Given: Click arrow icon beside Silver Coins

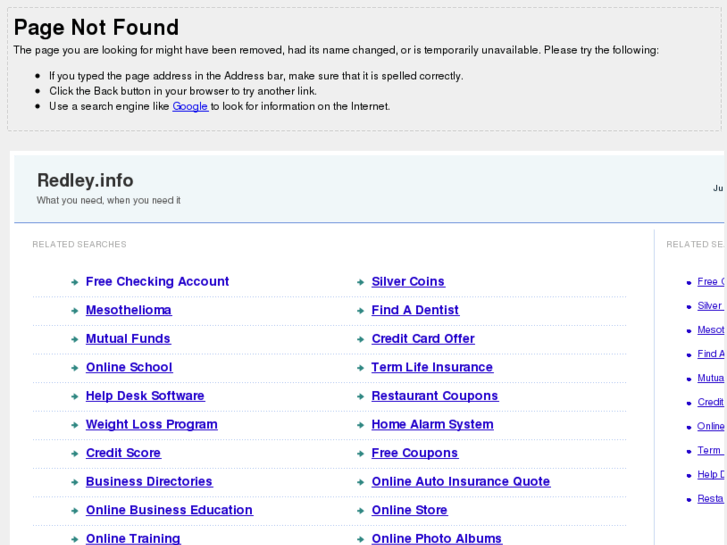Looking at the screenshot, I should (x=360, y=283).
